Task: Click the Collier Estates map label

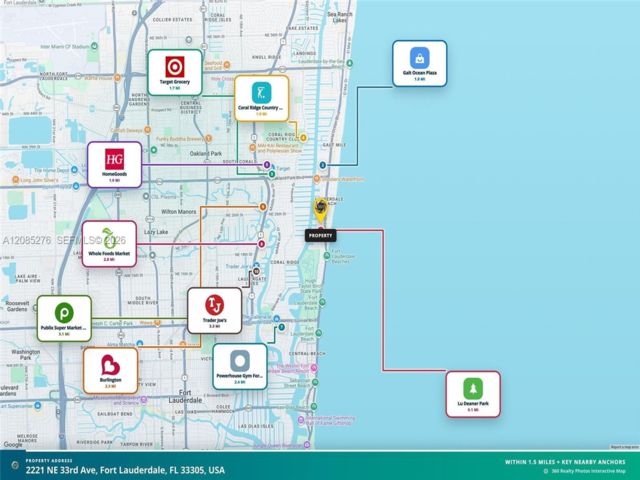Action: (x=172, y=20)
